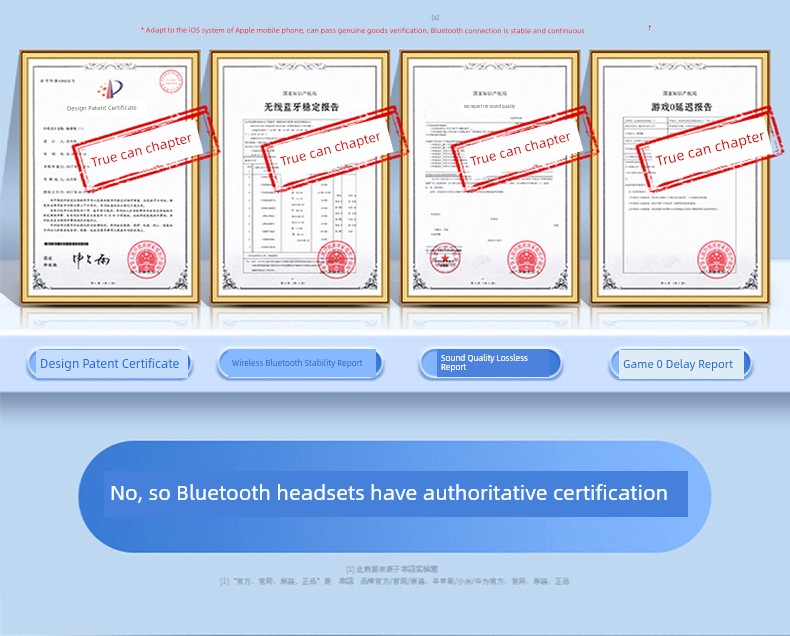Click 'True can chapter' stamp on game certificate
The height and width of the screenshot is (636, 790).
710,150
